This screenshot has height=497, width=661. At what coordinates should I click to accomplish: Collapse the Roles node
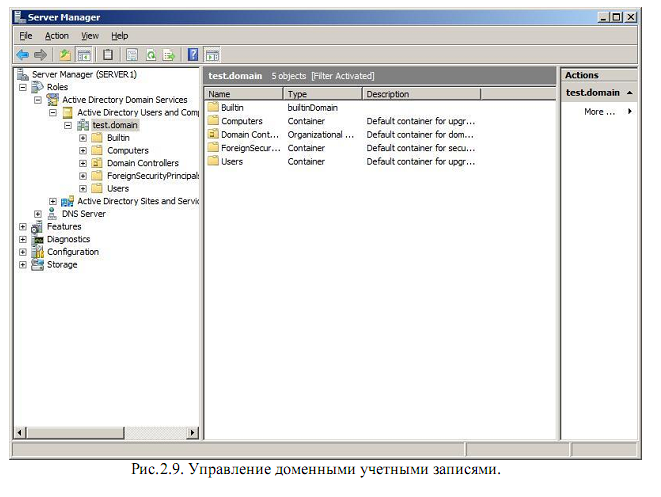click(x=23, y=87)
